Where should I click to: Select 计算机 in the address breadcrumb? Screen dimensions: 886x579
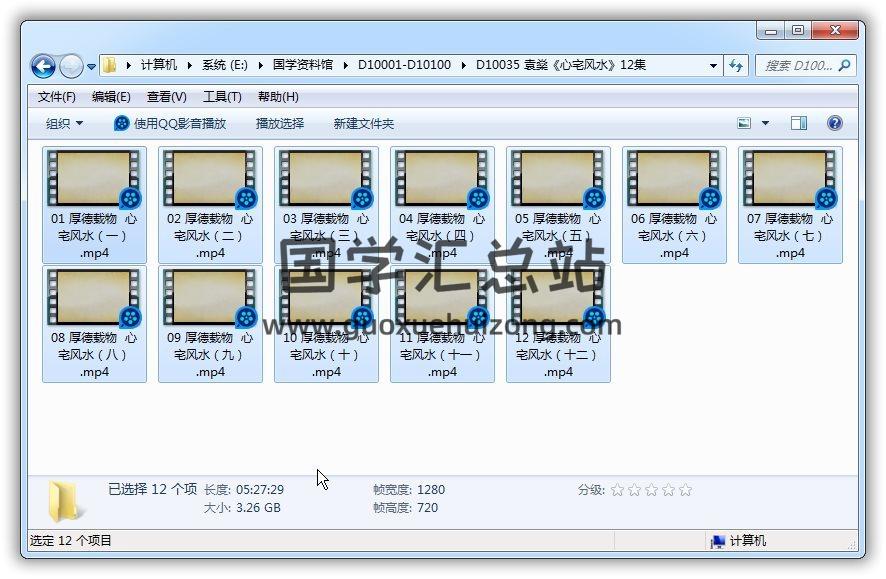(159, 65)
